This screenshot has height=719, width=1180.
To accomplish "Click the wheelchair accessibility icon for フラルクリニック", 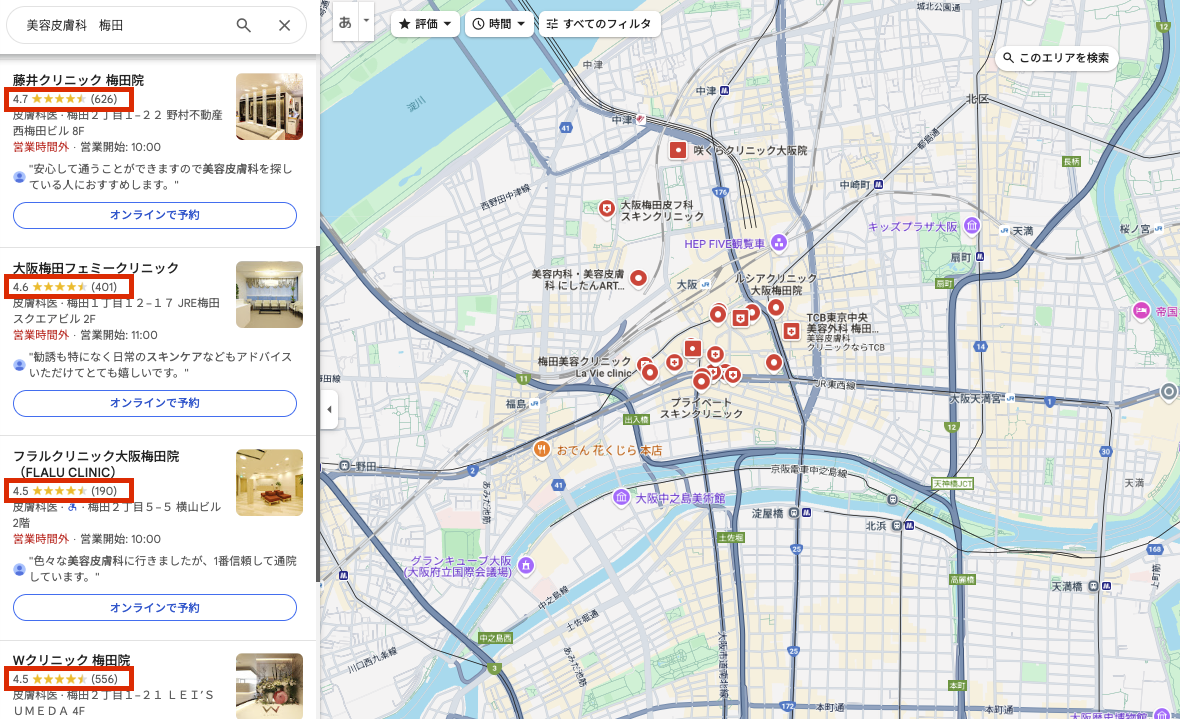I will (73, 507).
